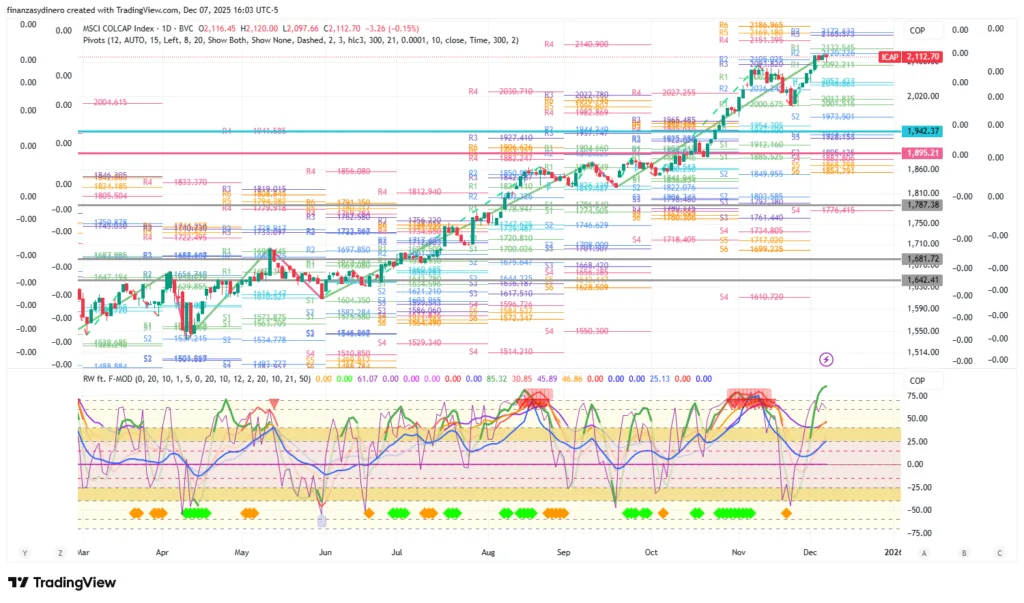Click the pink 1,895.21 price level label

click(924, 155)
